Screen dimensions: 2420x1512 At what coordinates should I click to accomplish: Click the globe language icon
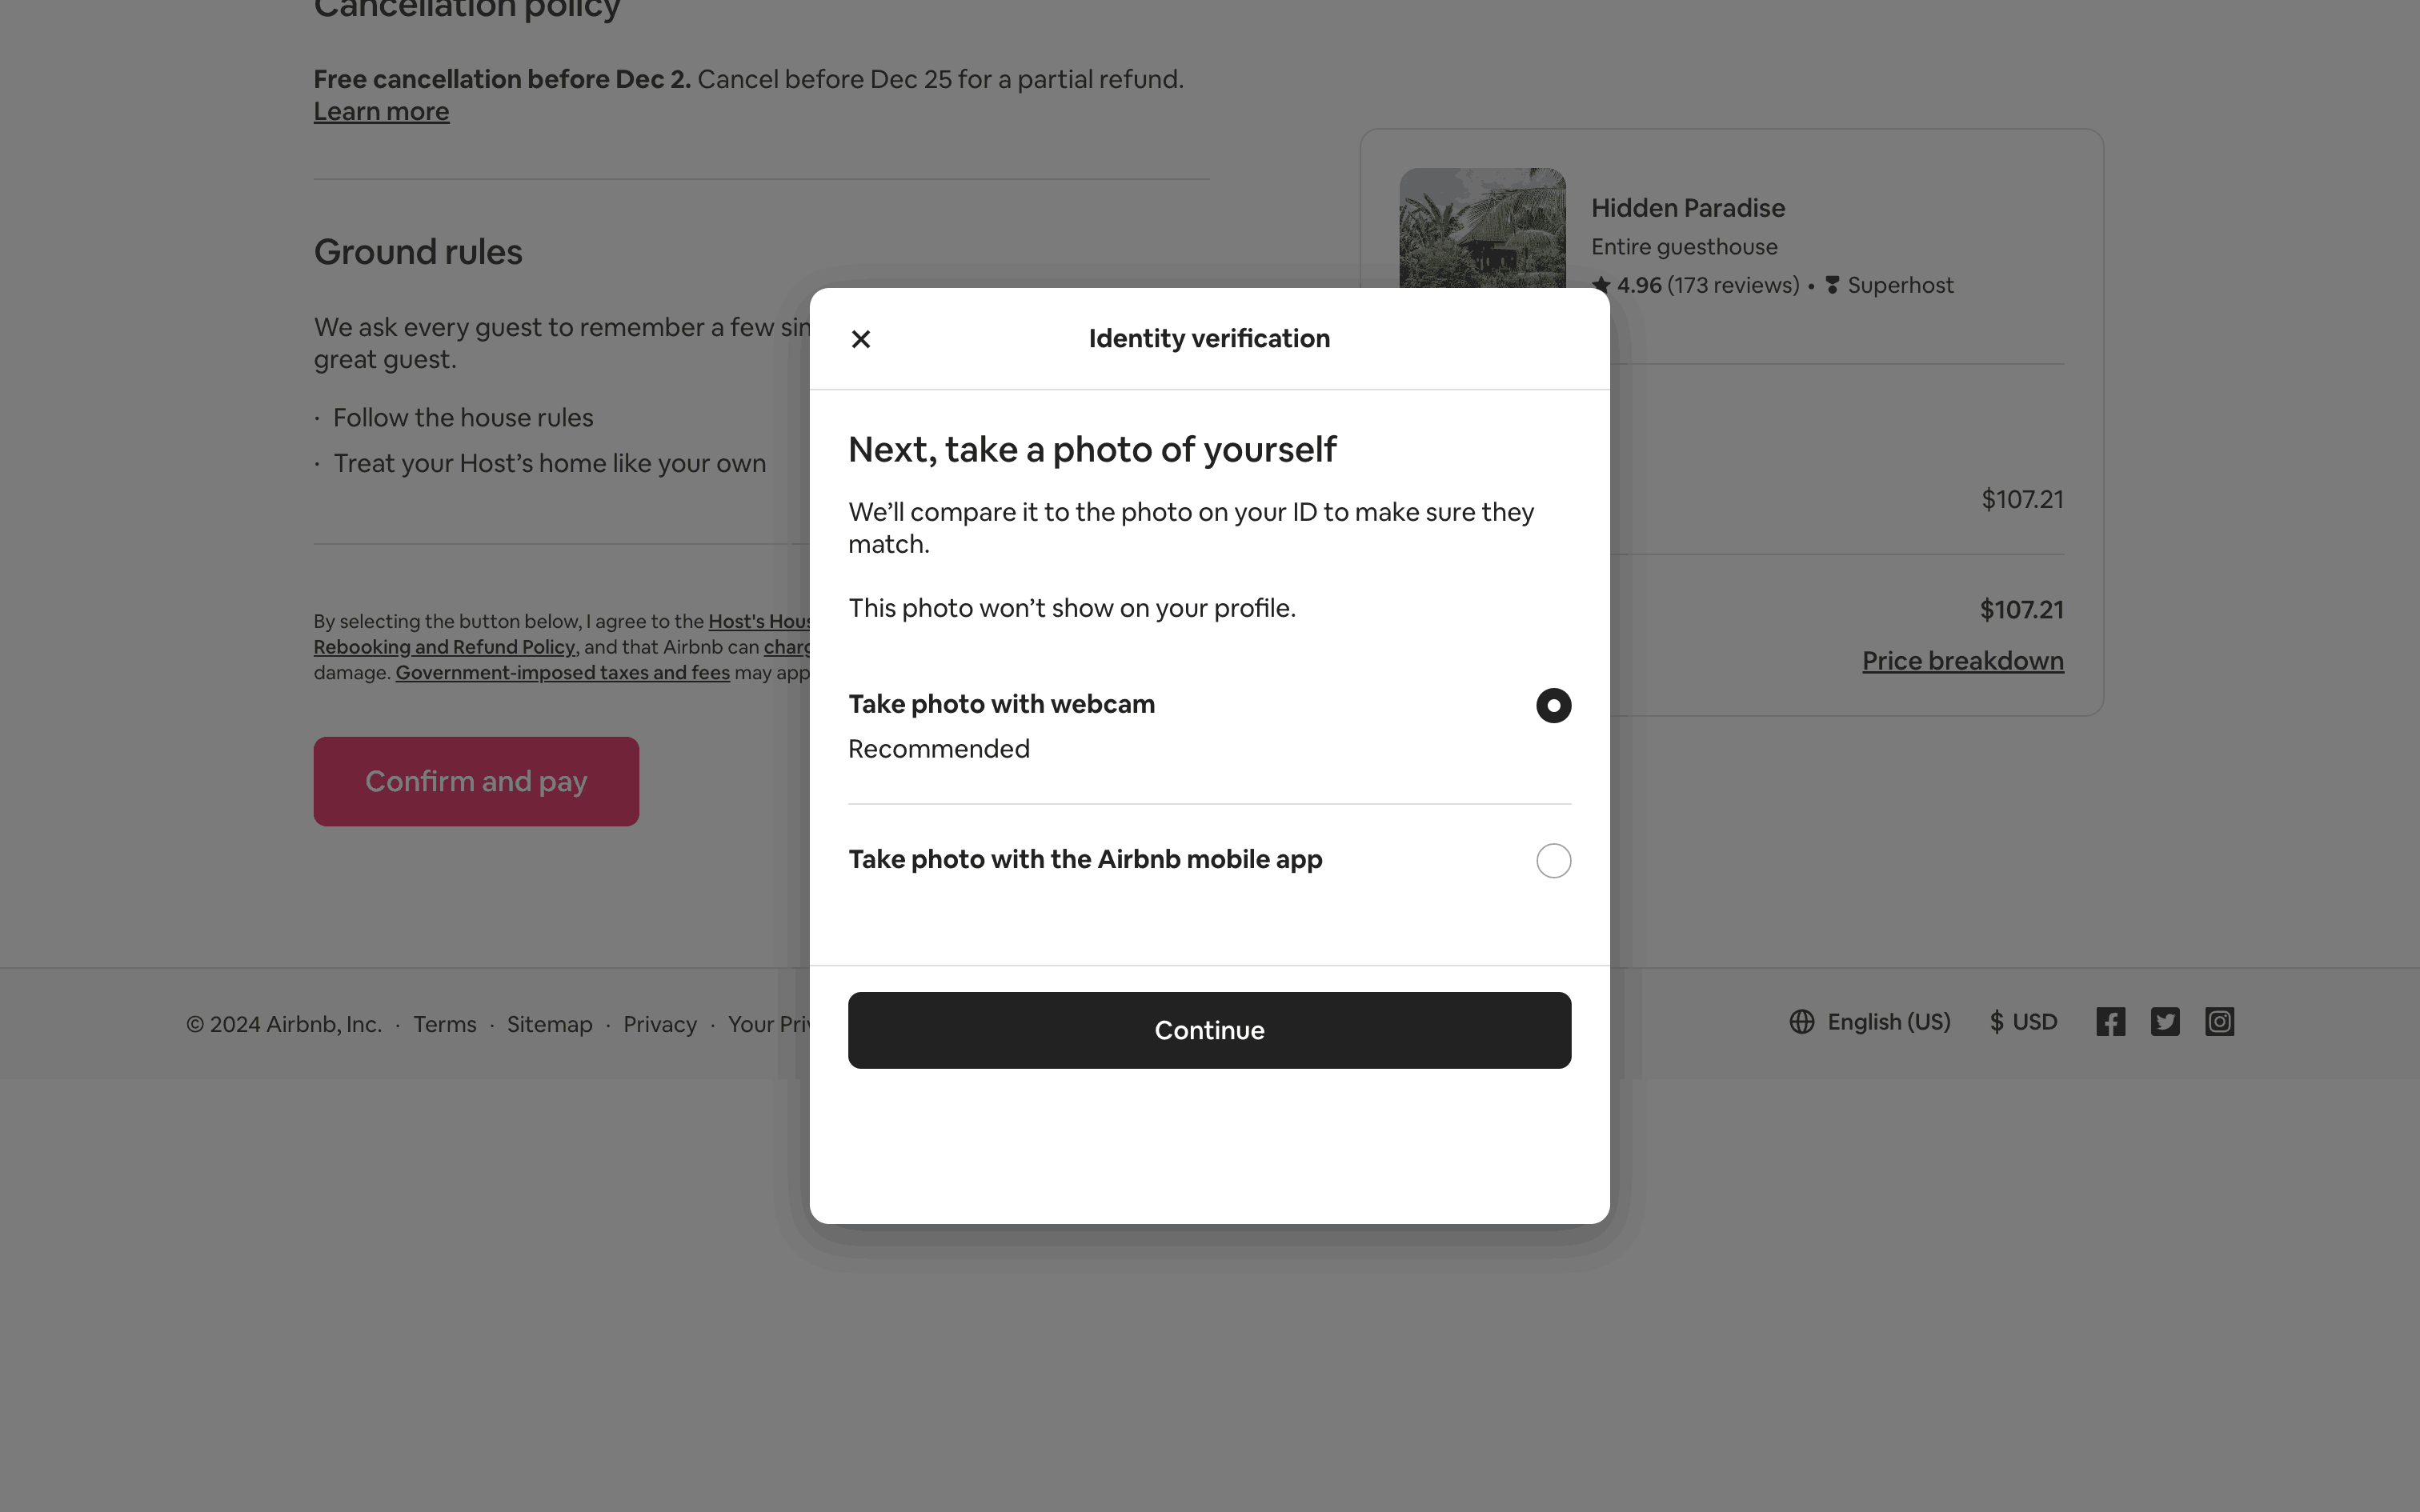coord(1802,1022)
